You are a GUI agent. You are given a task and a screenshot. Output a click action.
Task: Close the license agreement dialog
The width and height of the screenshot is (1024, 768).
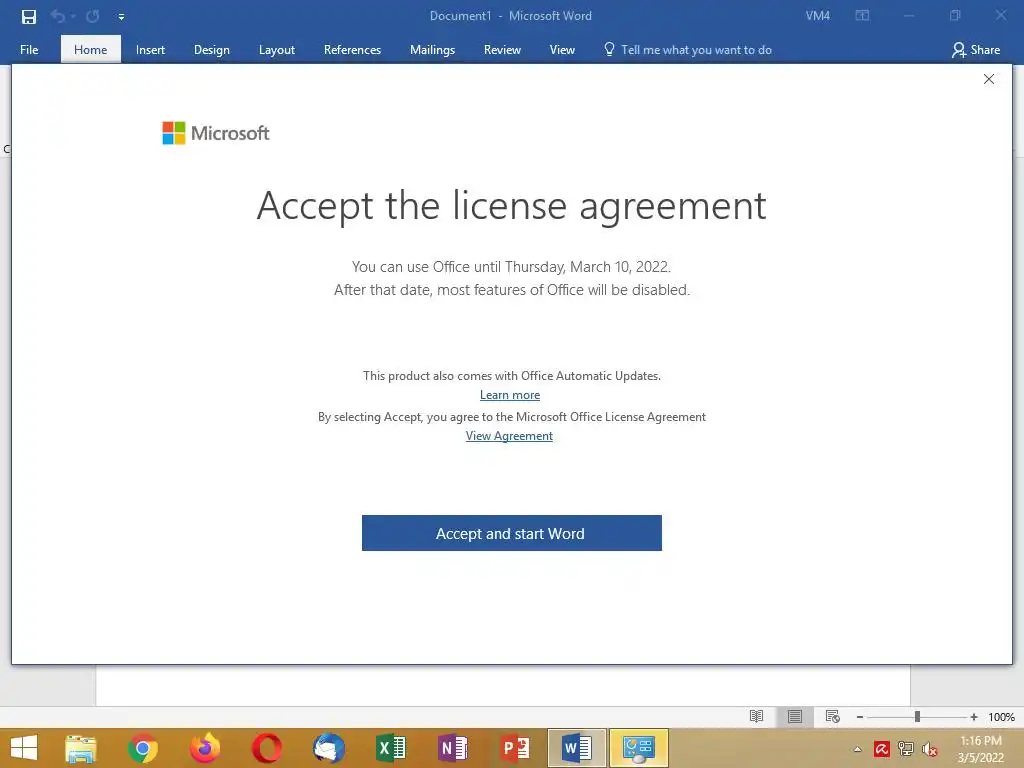(989, 79)
